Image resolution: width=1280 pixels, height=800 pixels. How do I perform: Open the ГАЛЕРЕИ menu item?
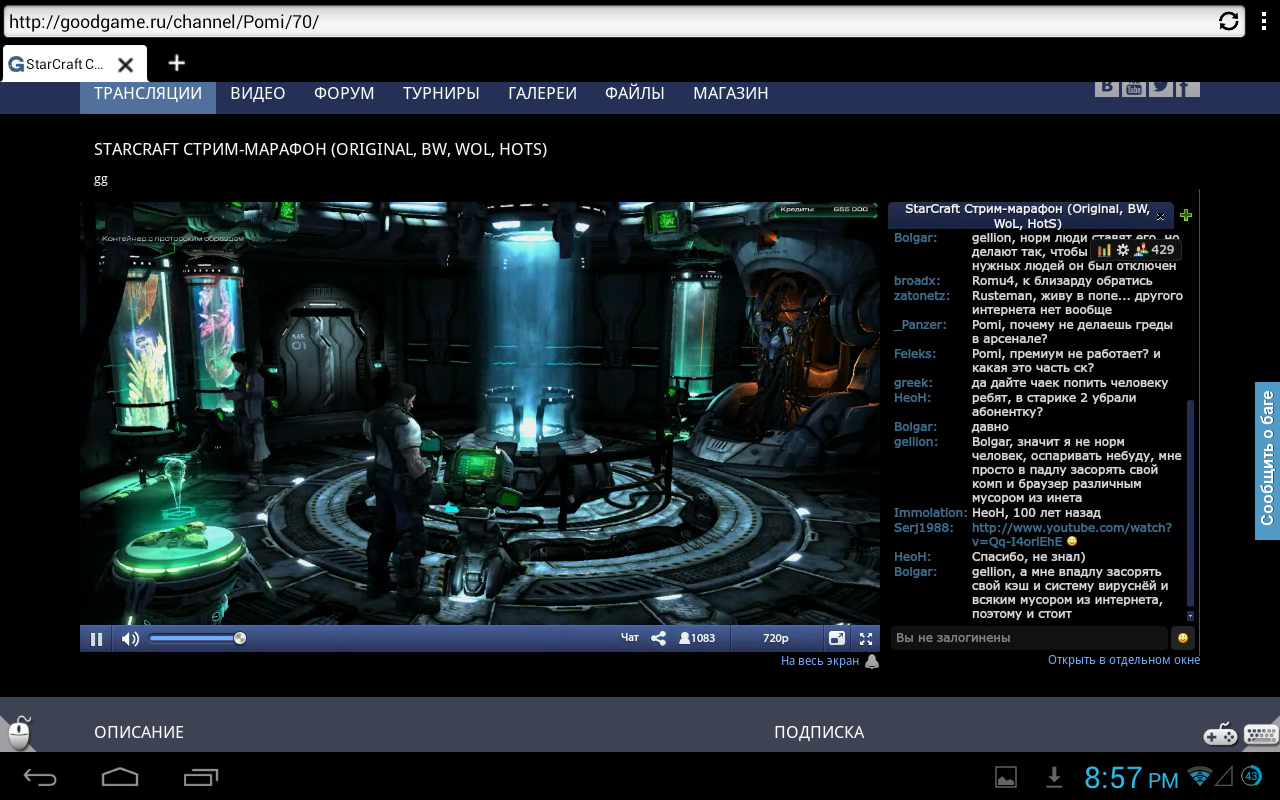542,93
